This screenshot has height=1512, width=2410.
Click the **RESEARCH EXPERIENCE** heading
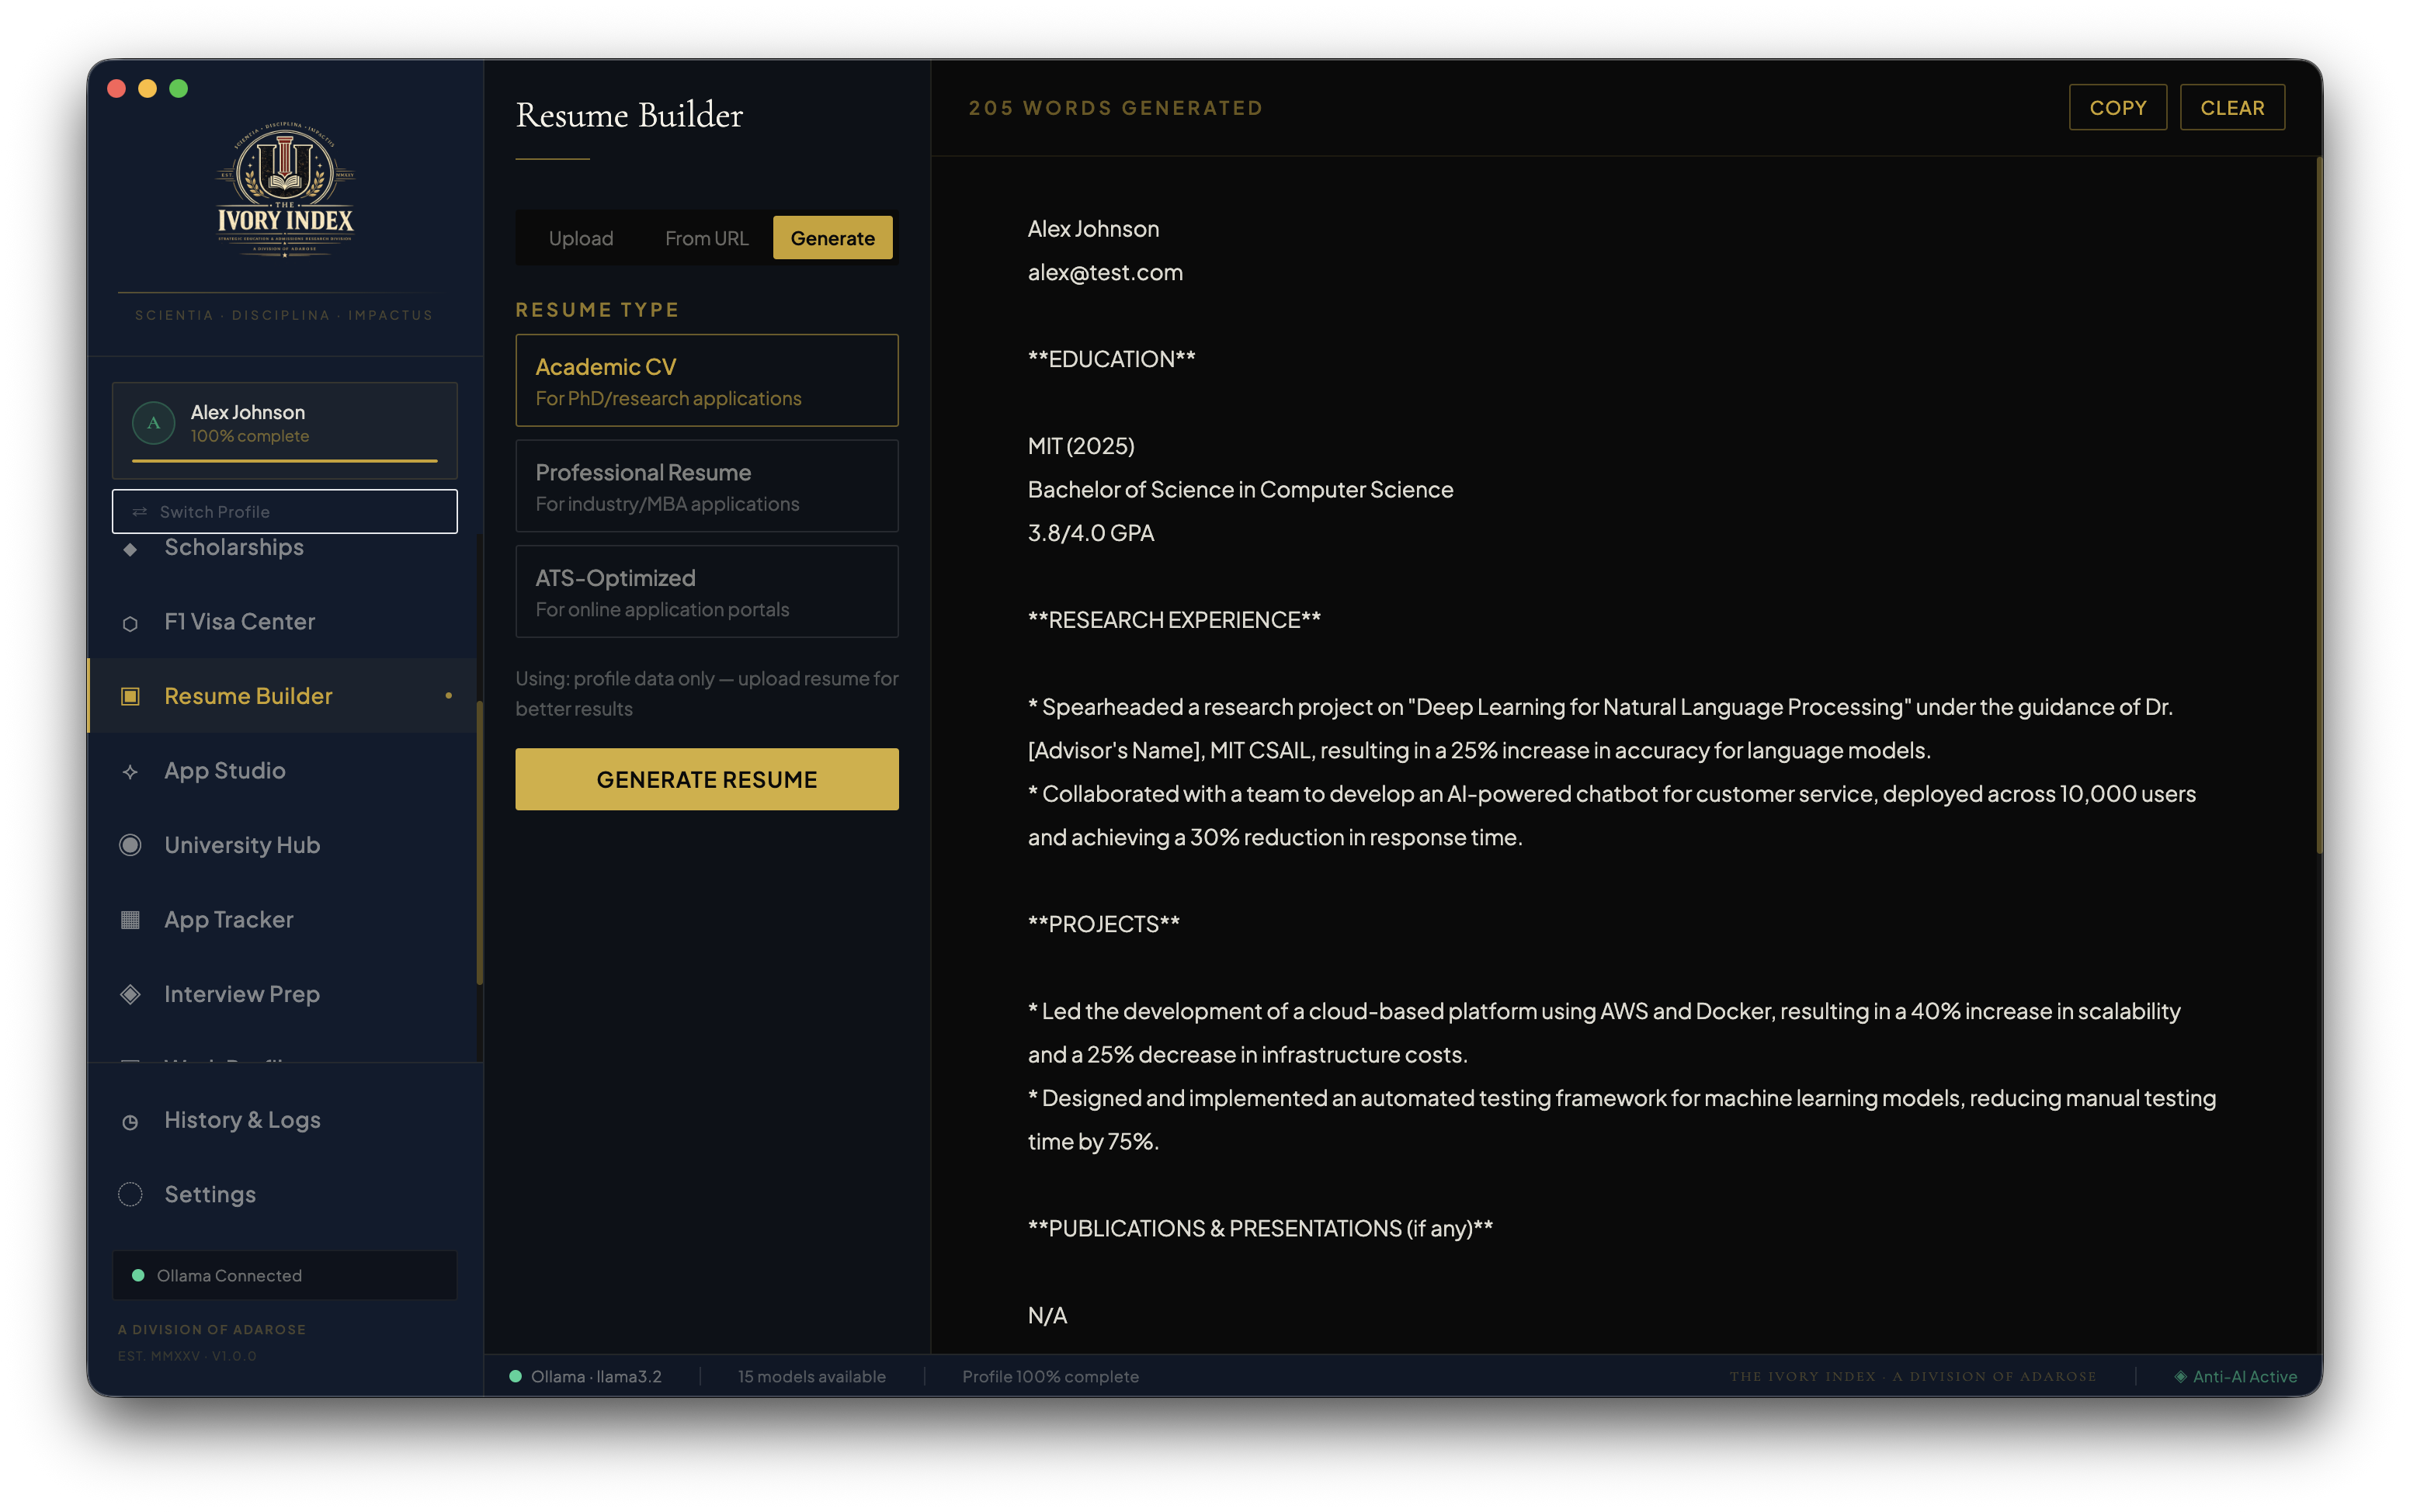point(1174,620)
